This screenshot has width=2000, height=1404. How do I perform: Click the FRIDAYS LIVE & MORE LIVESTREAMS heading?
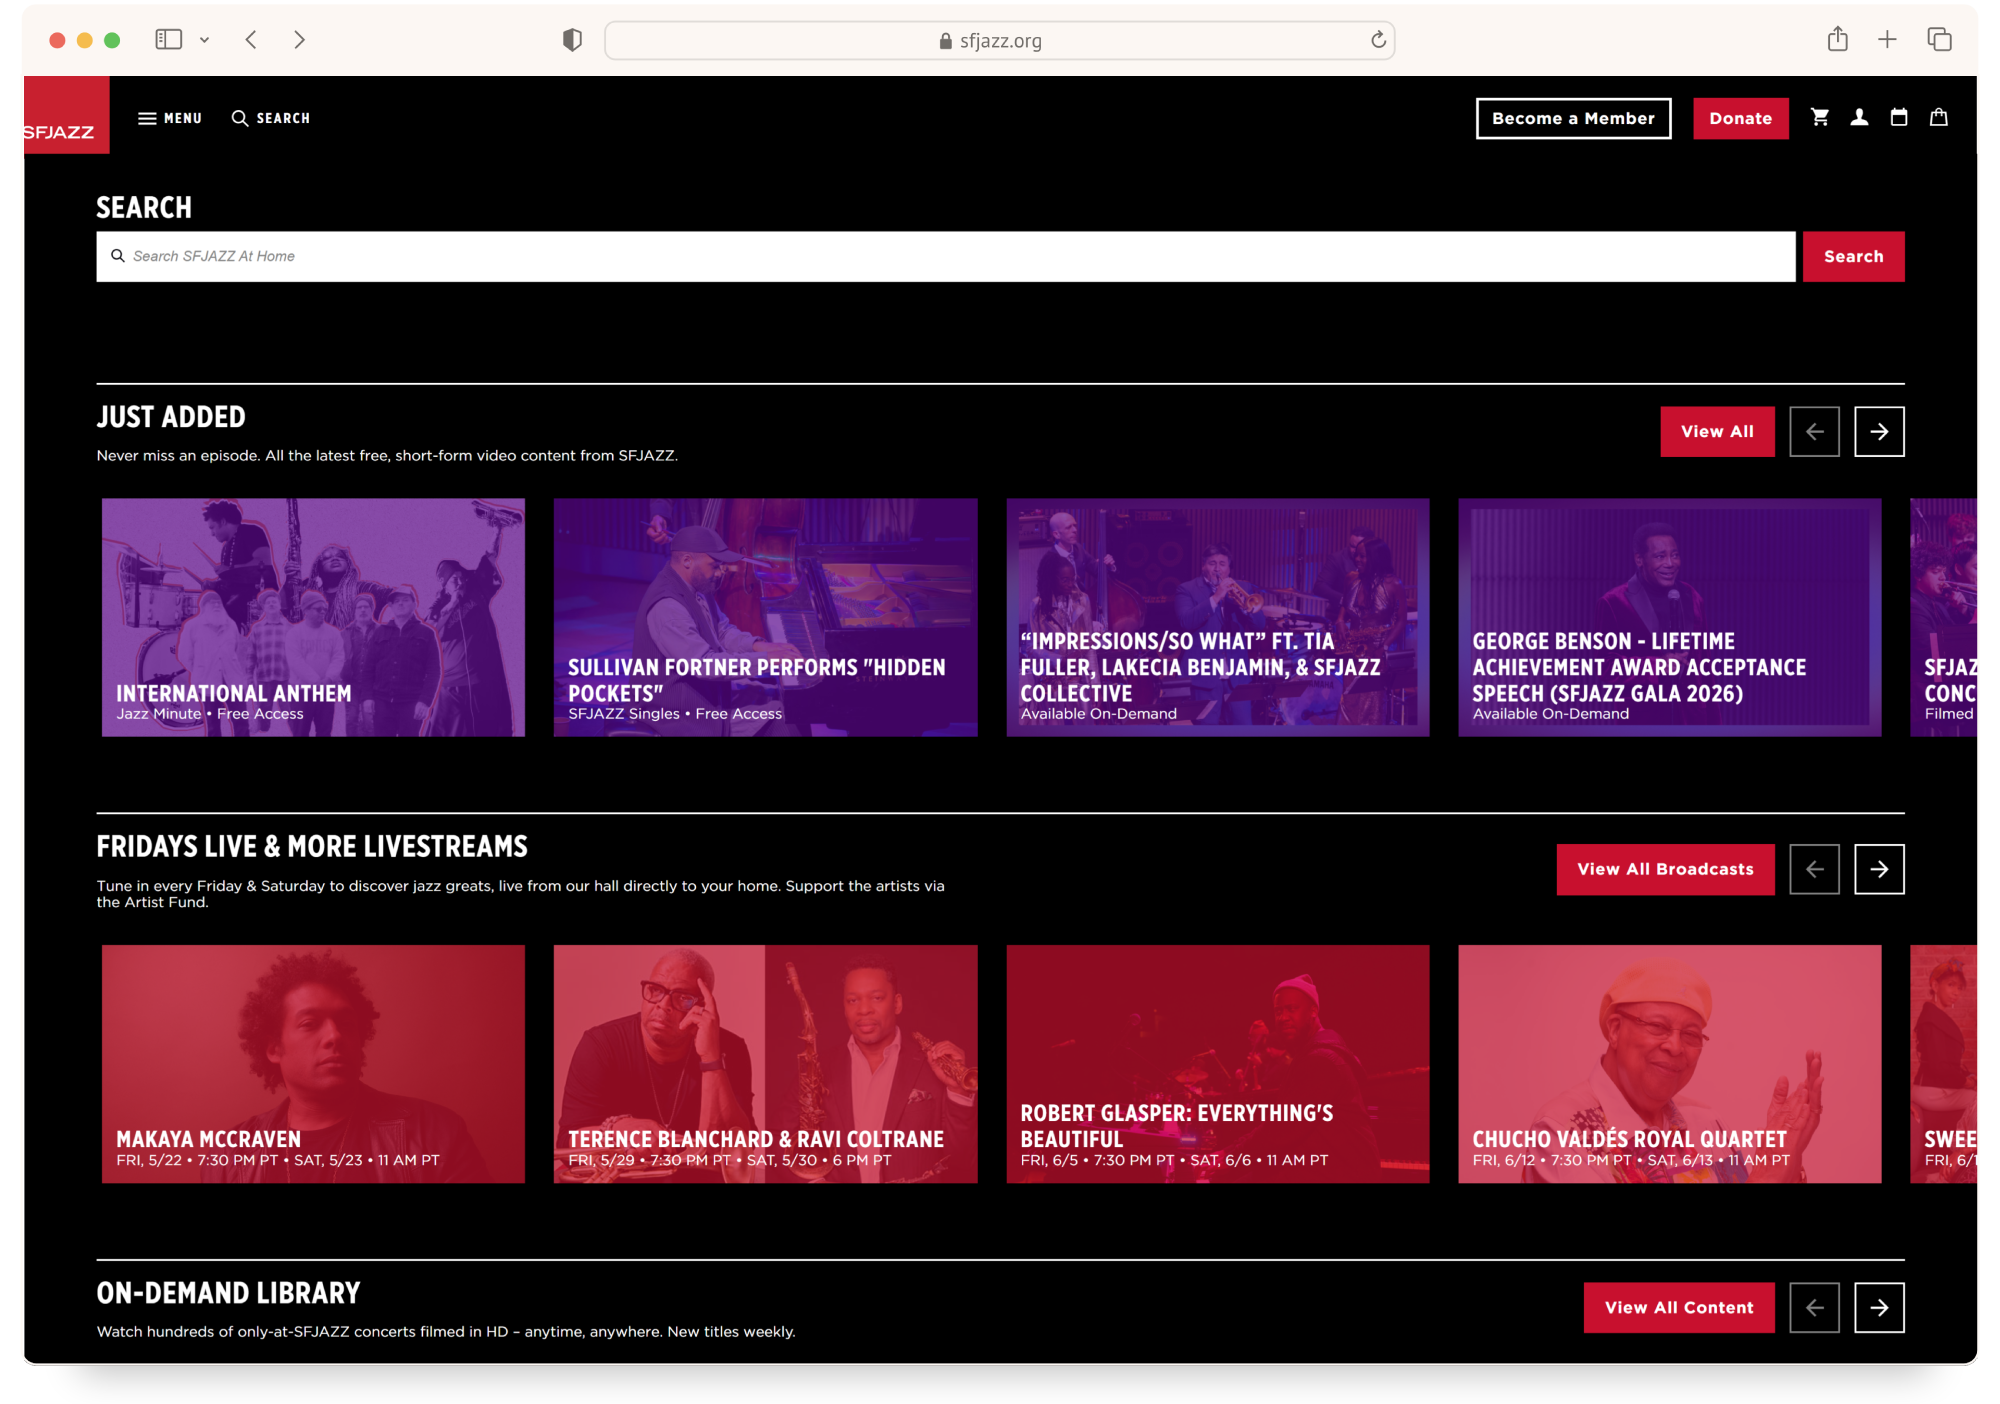312,847
